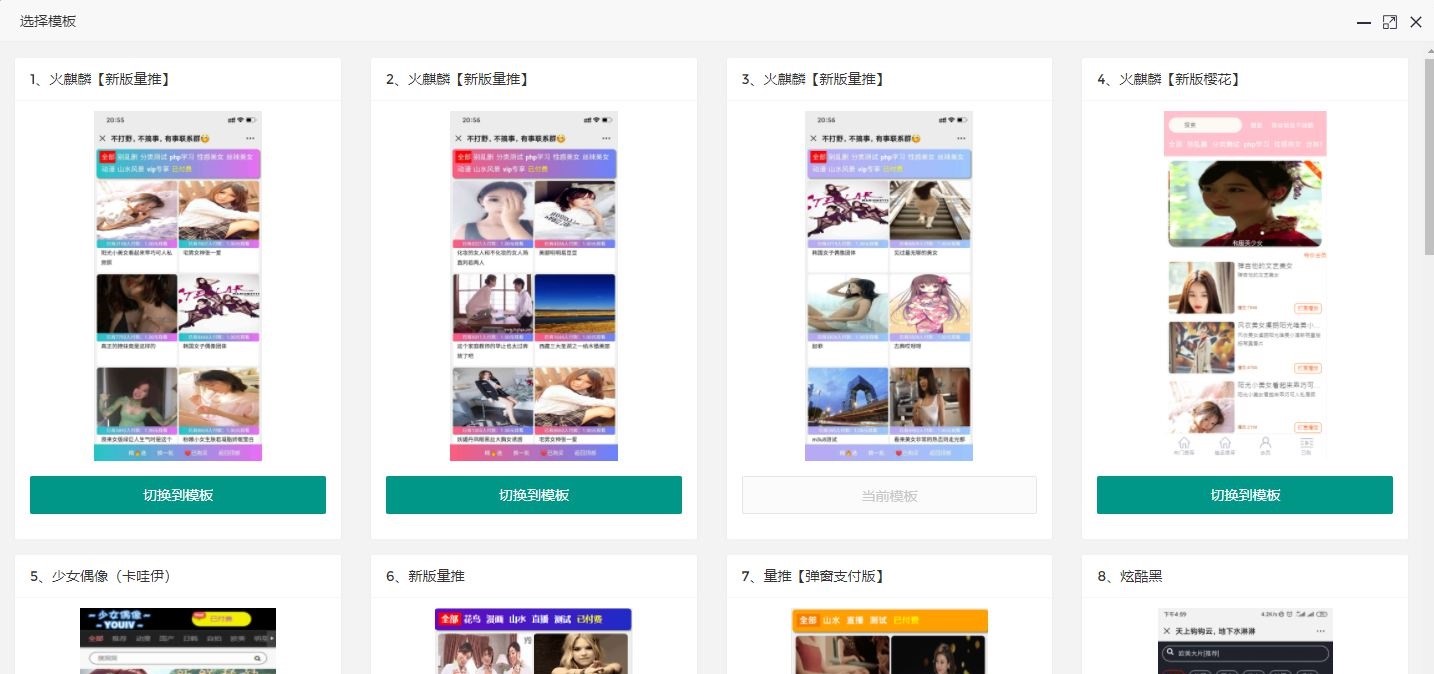Image resolution: width=1434 pixels, height=674 pixels.
Task: Maximize the 选择模板 dialog window
Action: coord(1389,22)
